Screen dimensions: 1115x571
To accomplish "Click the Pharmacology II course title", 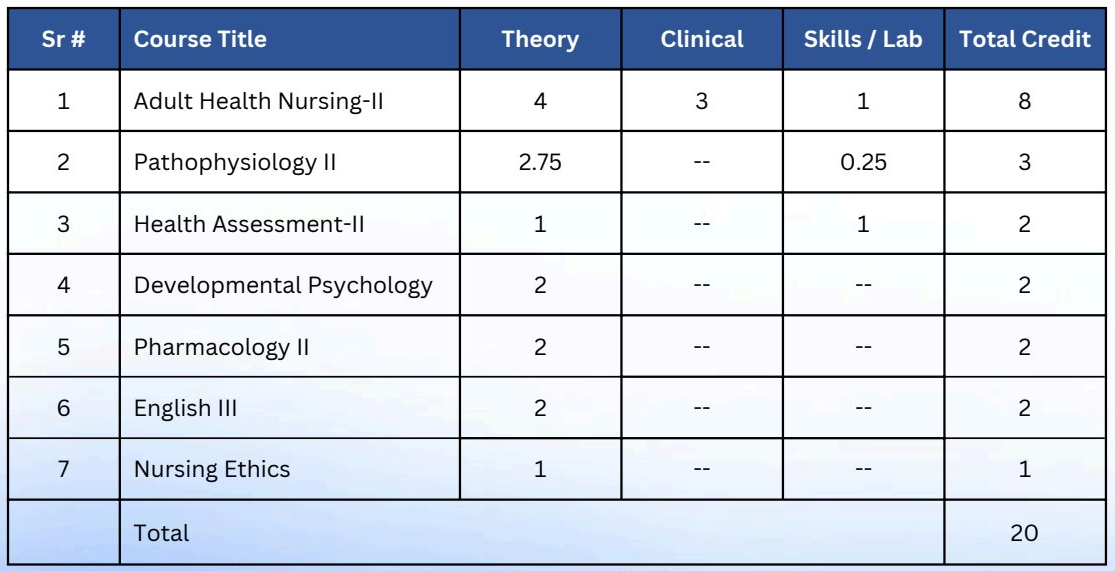I will click(221, 348).
